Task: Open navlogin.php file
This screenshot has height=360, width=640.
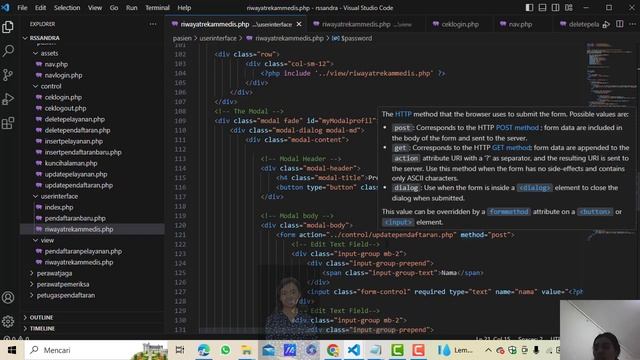Action: [63, 75]
